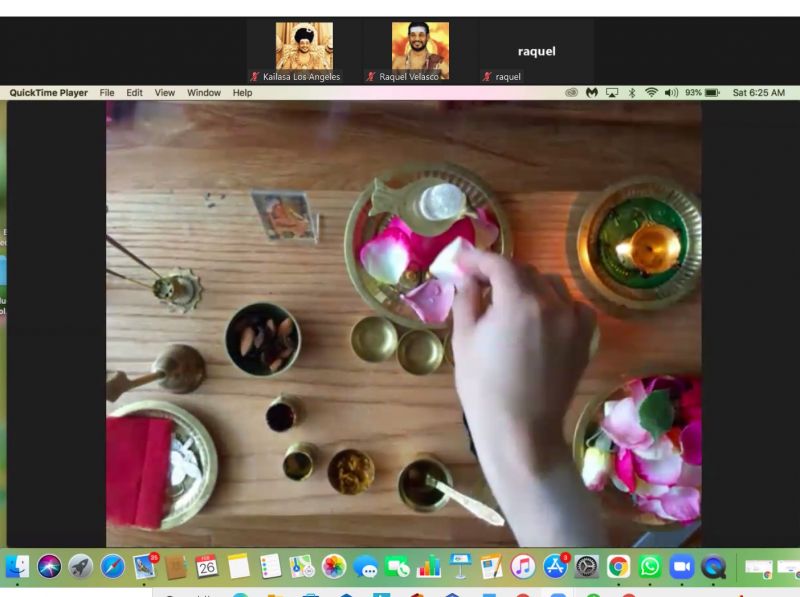Open the QuickTime Player application menu

tap(48, 93)
